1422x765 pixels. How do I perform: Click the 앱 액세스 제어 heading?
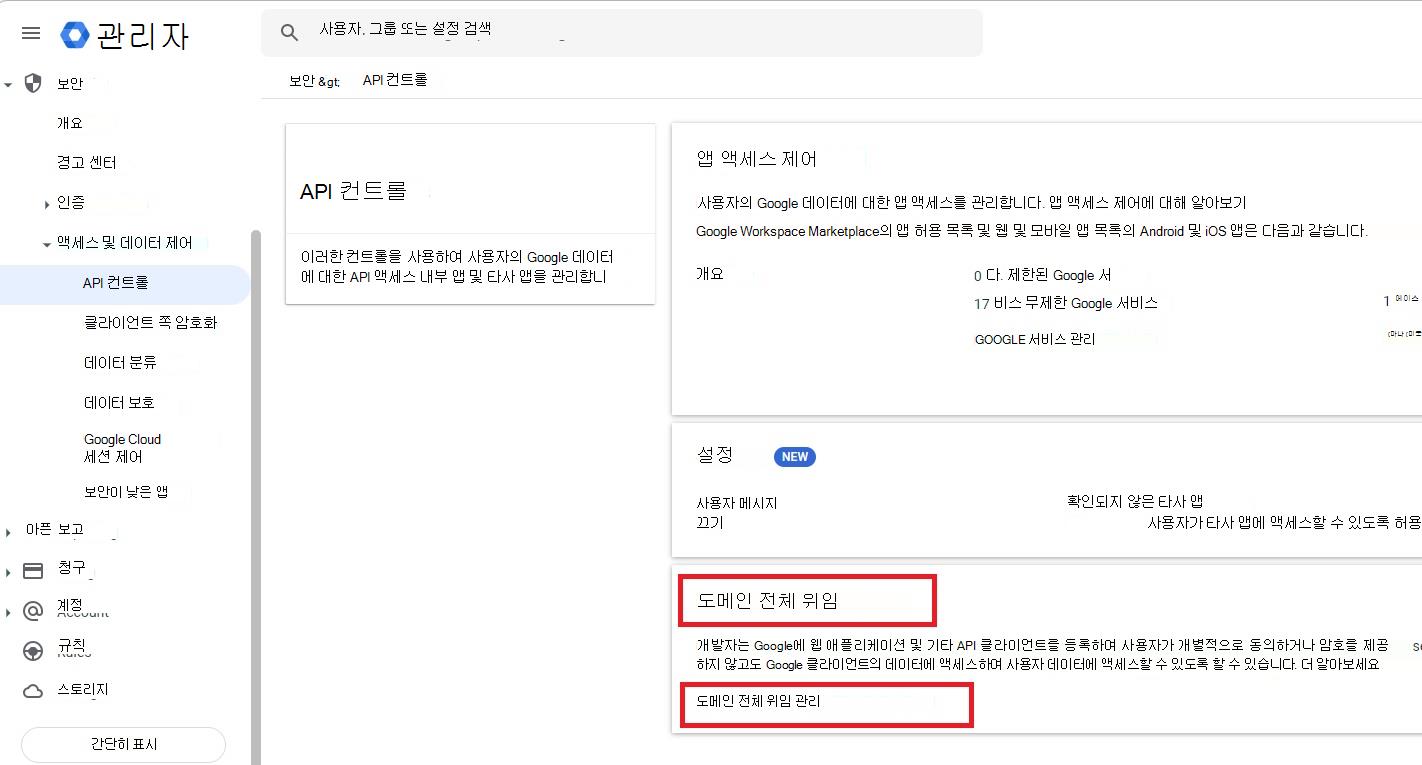[x=757, y=158]
